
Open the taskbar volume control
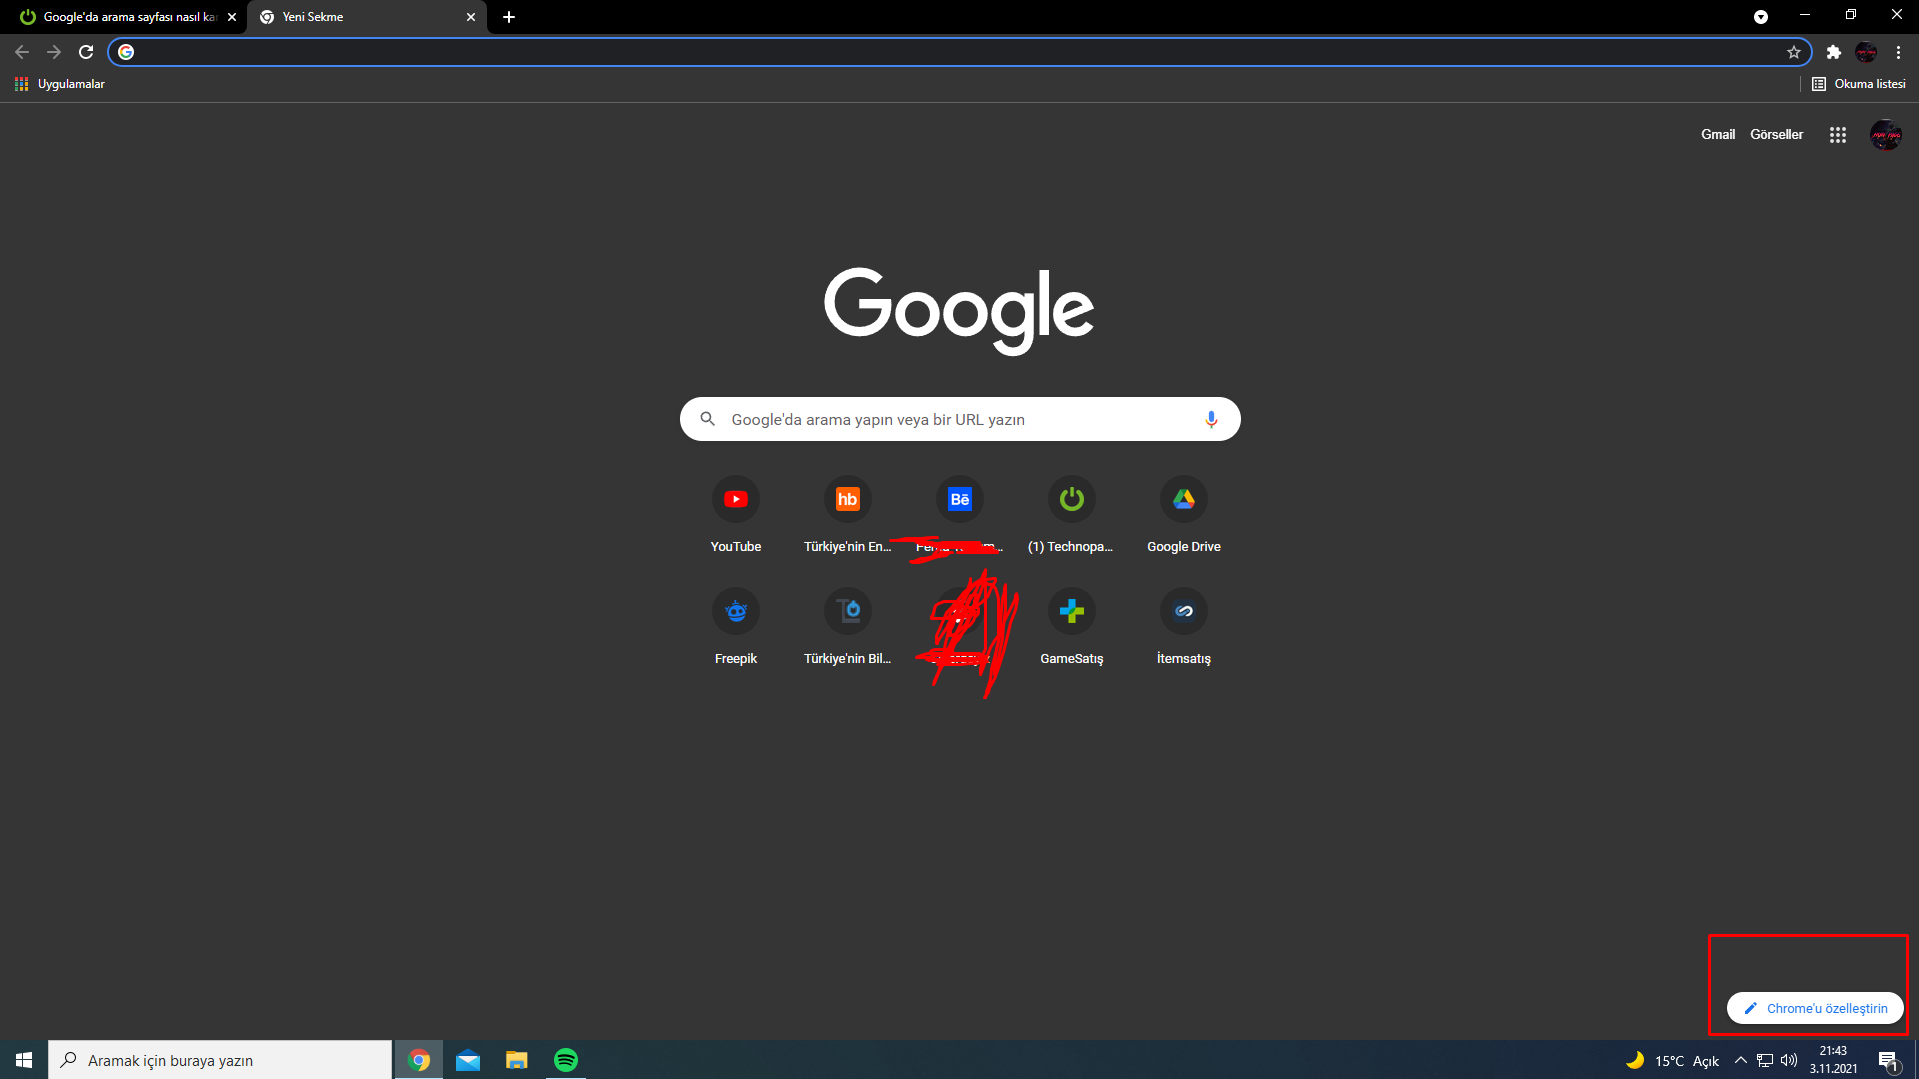click(1789, 1060)
